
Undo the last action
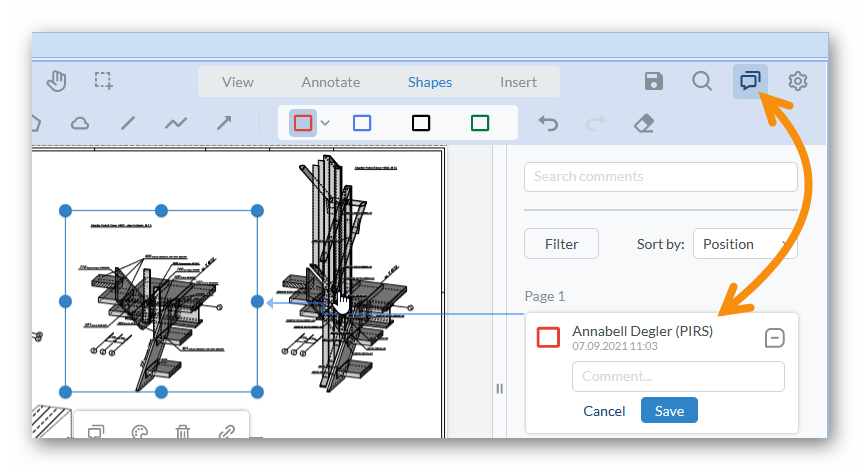pyautogui.click(x=548, y=123)
